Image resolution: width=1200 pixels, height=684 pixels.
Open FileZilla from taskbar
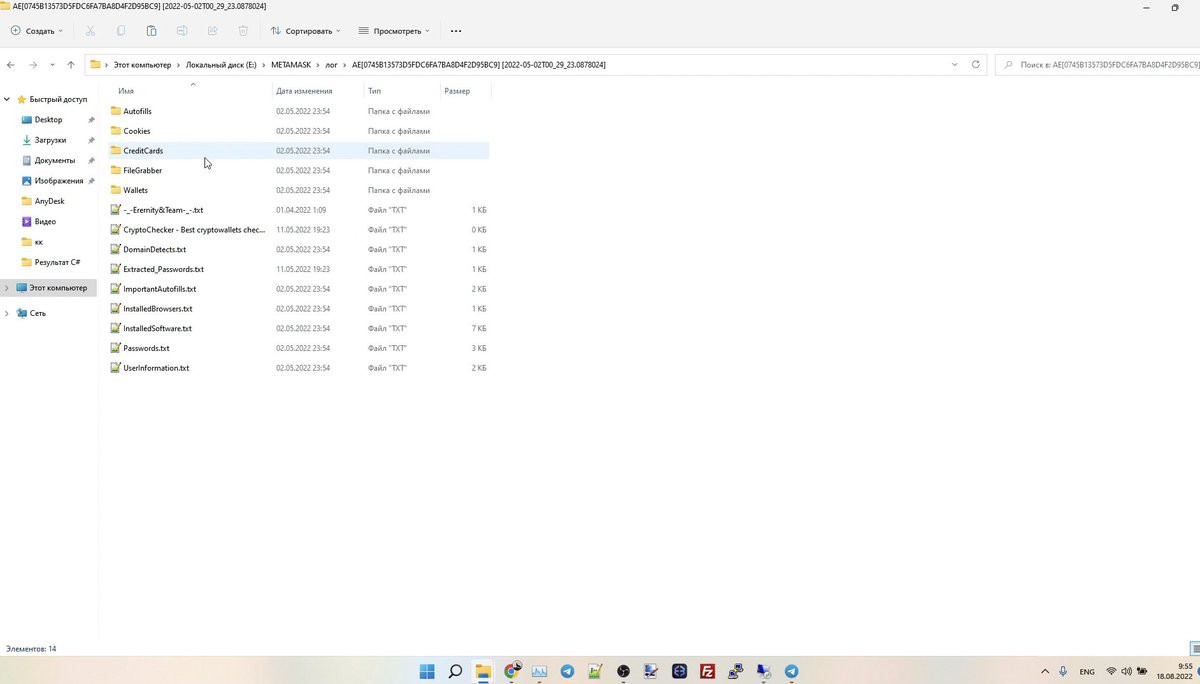pyautogui.click(x=707, y=671)
